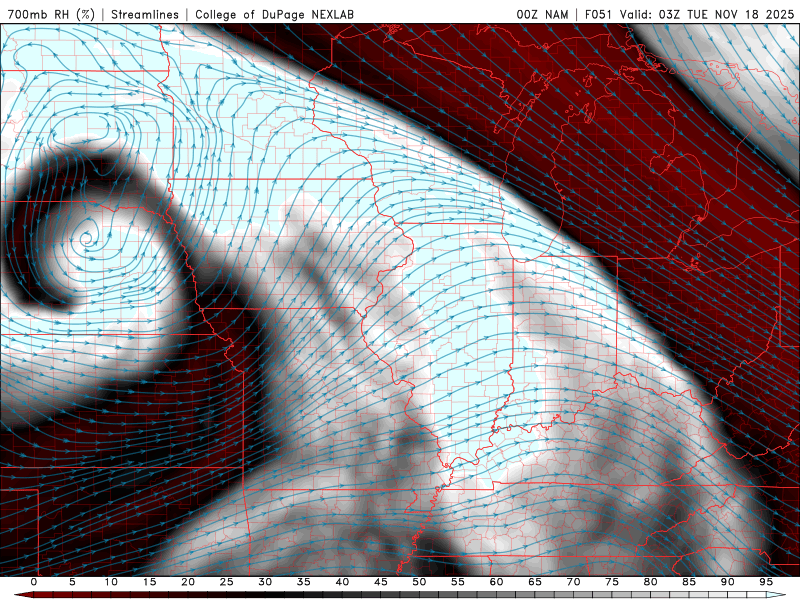The image size is (800, 600).
Task: Click the "80" value on the color scale
Action: coord(651,582)
